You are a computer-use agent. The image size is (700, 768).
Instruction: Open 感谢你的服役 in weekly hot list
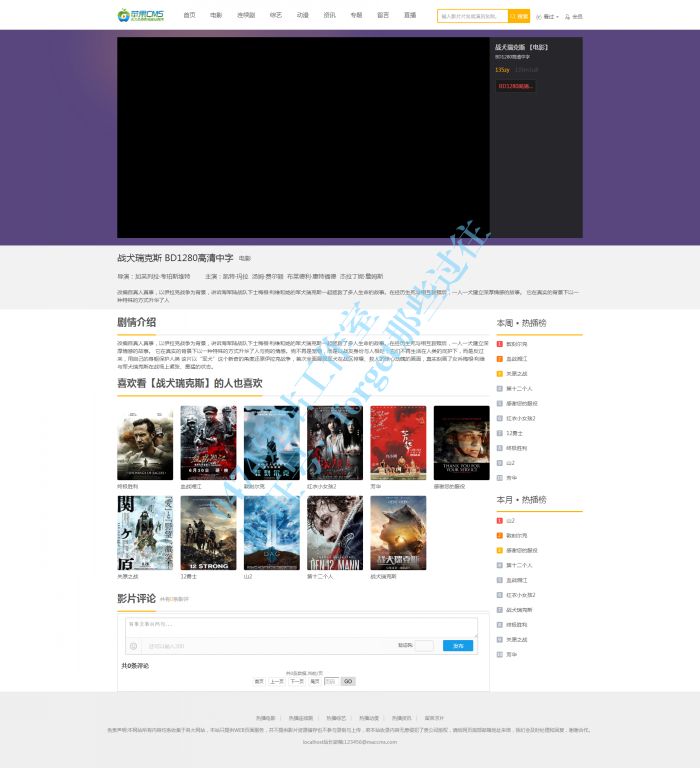pos(522,403)
